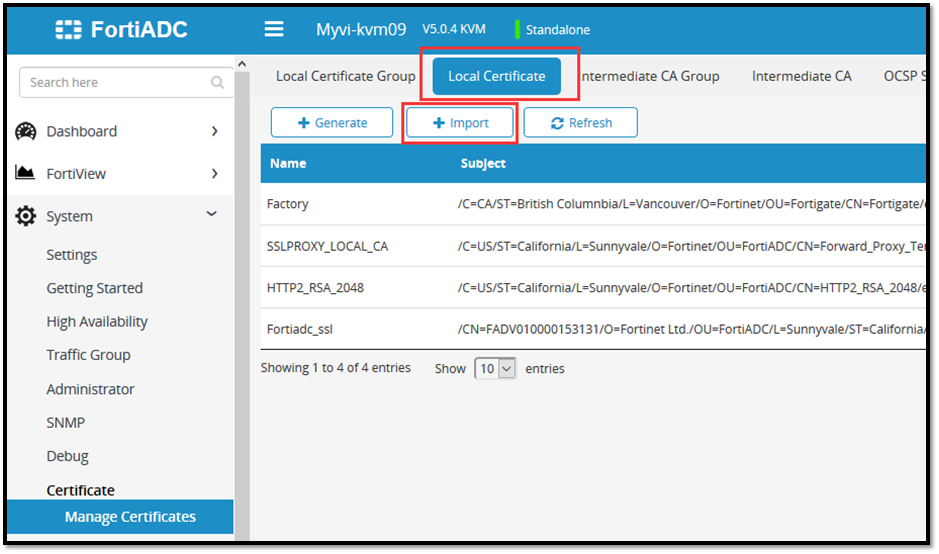Select the SSLPROXY_LOCAL_CA certificate row
This screenshot has height=554, width=939.
(x=593, y=246)
